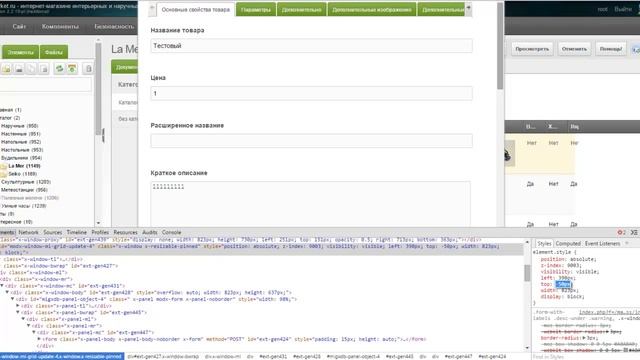Click the Выйти logout link
This screenshot has height=360, width=640.
623,9
